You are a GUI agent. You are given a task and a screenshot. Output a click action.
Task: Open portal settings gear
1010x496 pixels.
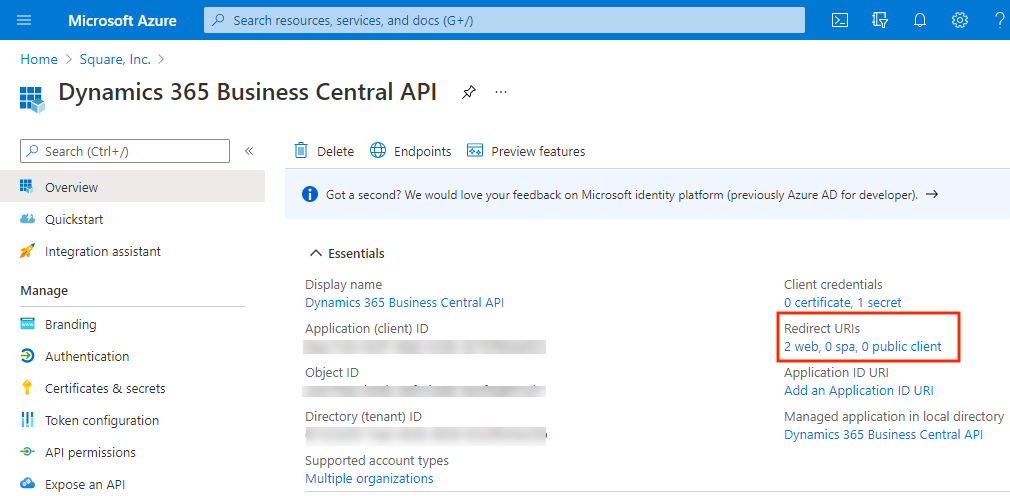tap(960, 20)
